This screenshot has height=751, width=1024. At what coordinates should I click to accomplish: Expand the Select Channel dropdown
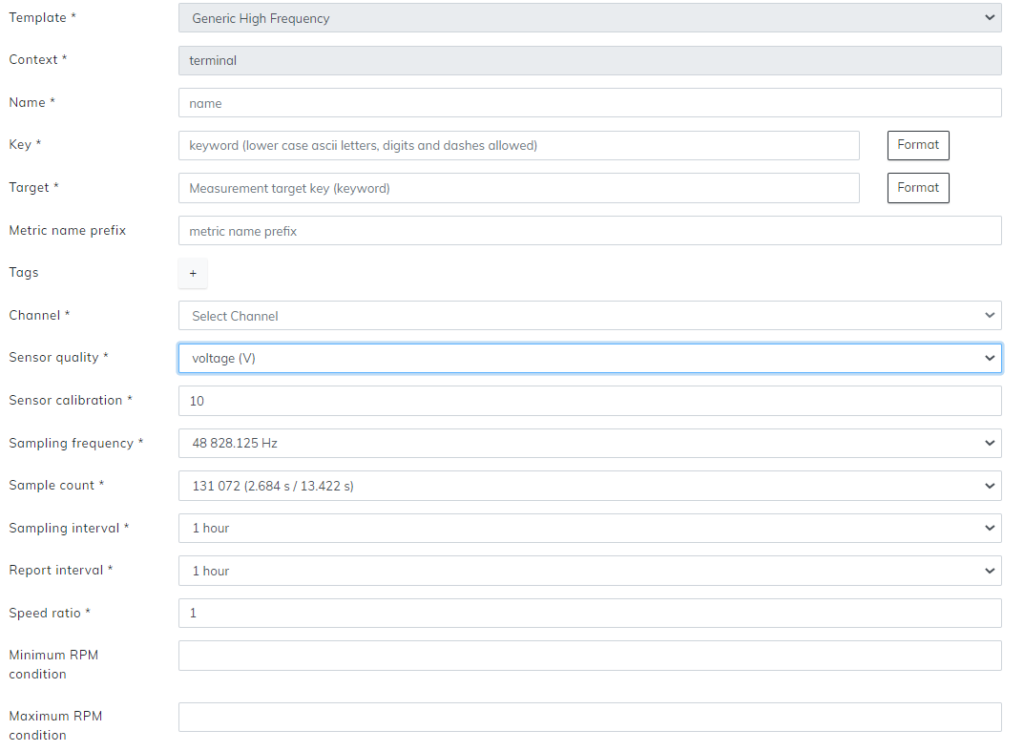click(589, 316)
